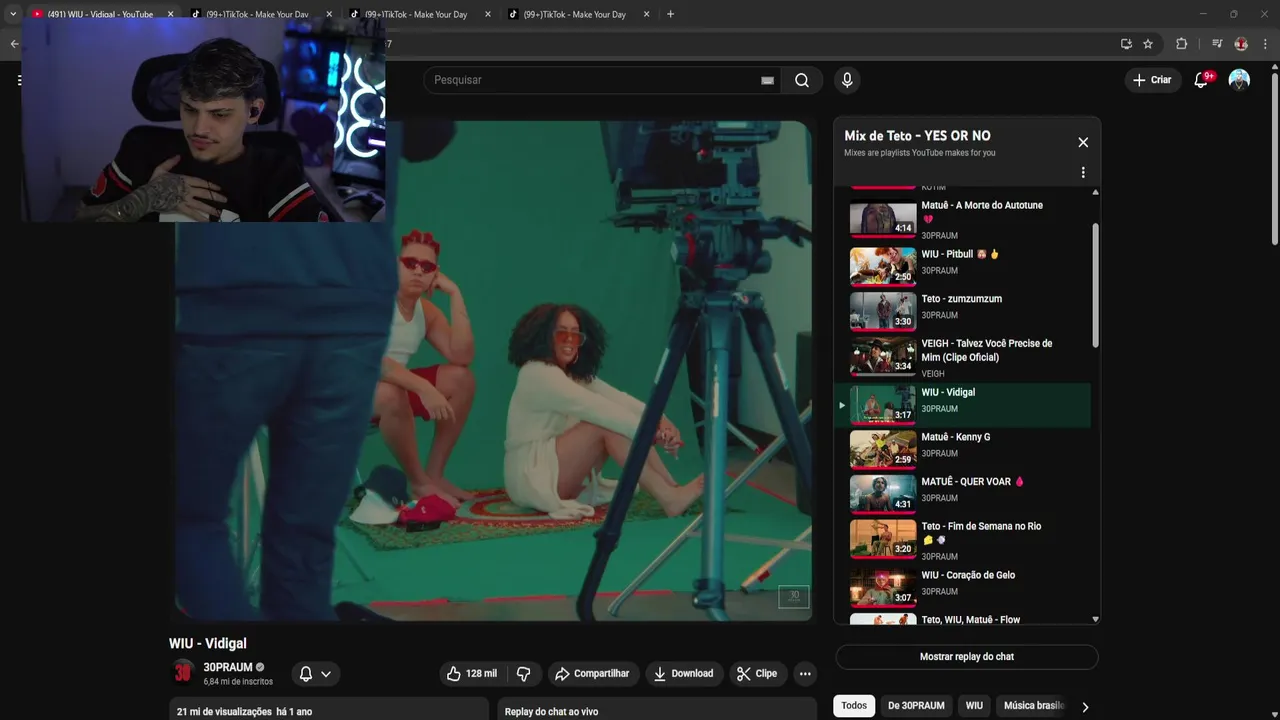Image resolution: width=1280 pixels, height=720 pixels.
Task: Select currently playing WIU - Vidigal playlist item
Action: [962, 405]
